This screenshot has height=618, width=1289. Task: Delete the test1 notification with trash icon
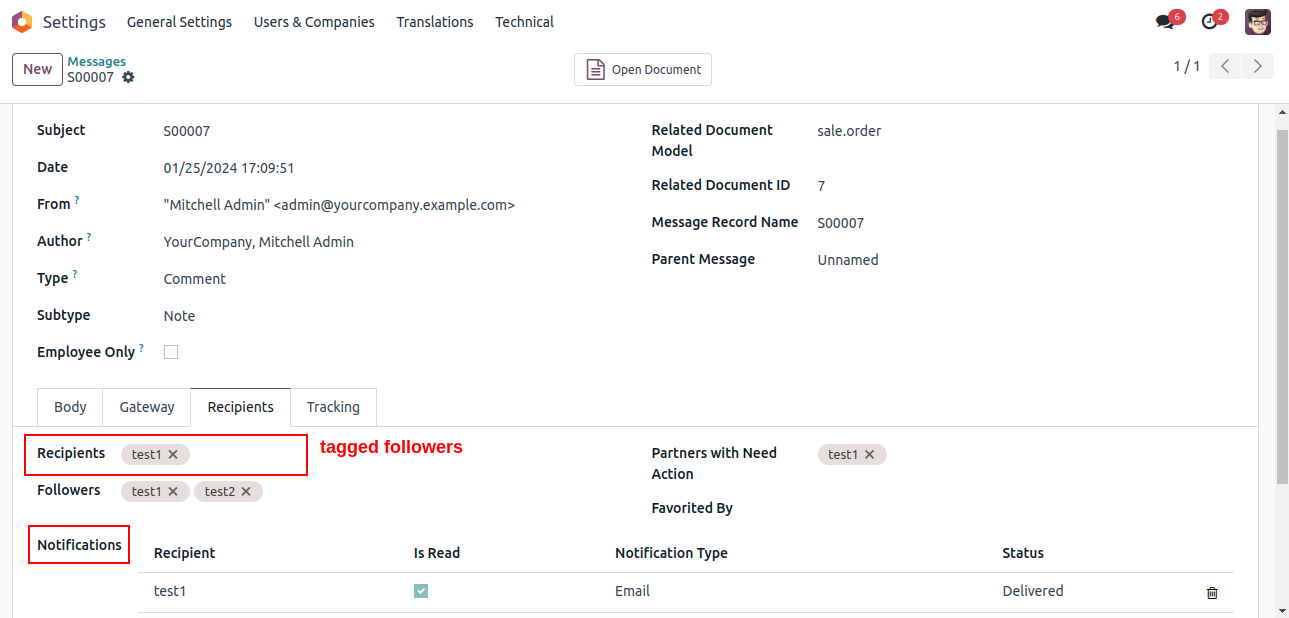coord(1212,592)
